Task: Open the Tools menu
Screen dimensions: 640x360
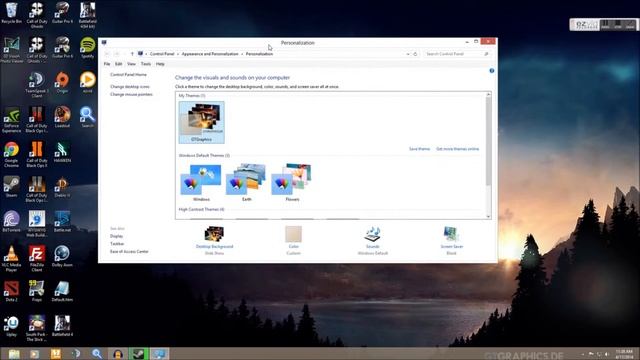Action: [x=146, y=64]
